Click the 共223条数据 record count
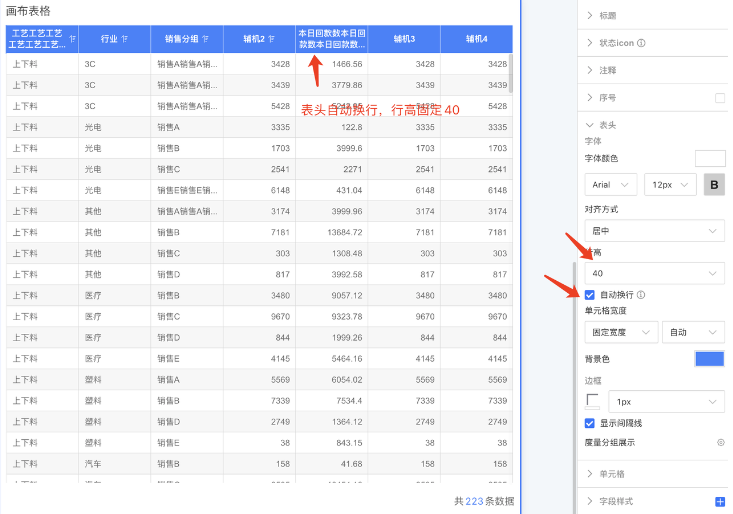Viewport: 733px width, 514px height. [484, 501]
